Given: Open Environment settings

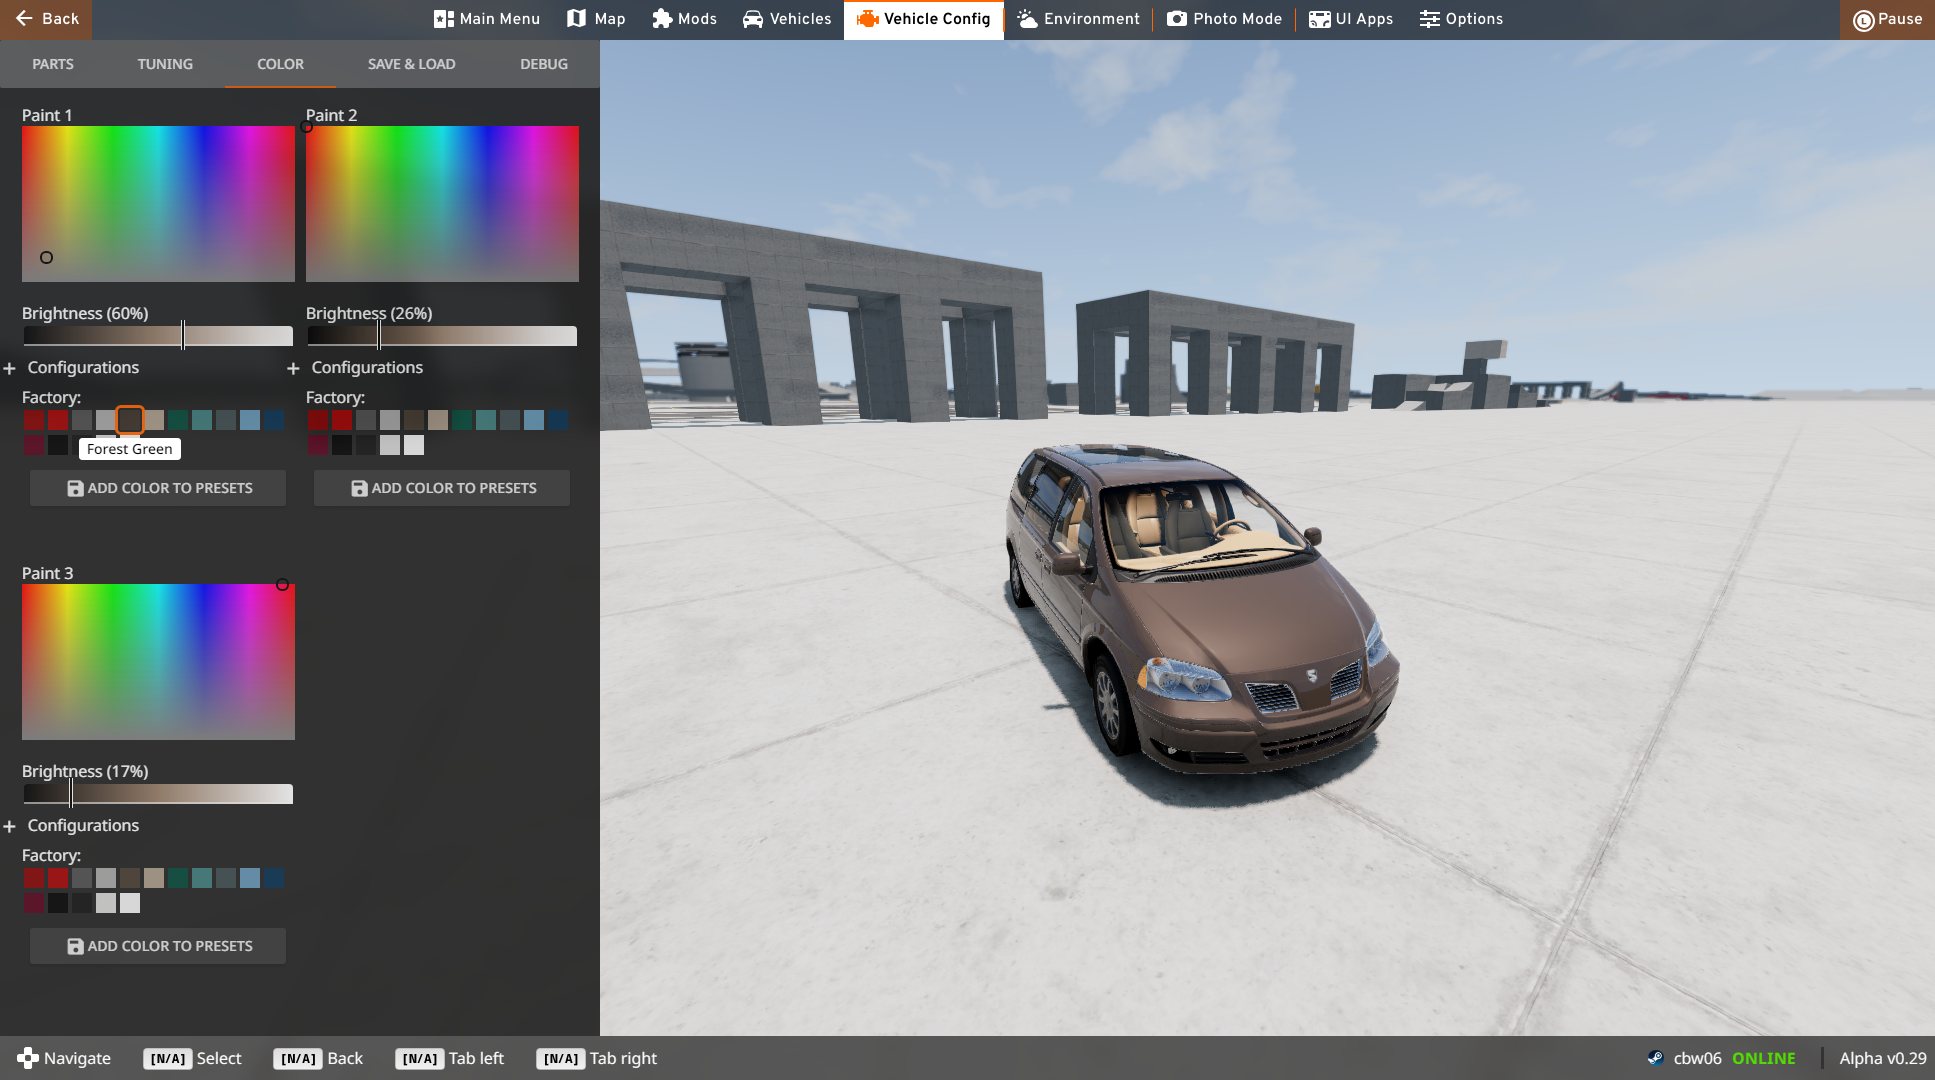Looking at the screenshot, I should pyautogui.click(x=1079, y=19).
